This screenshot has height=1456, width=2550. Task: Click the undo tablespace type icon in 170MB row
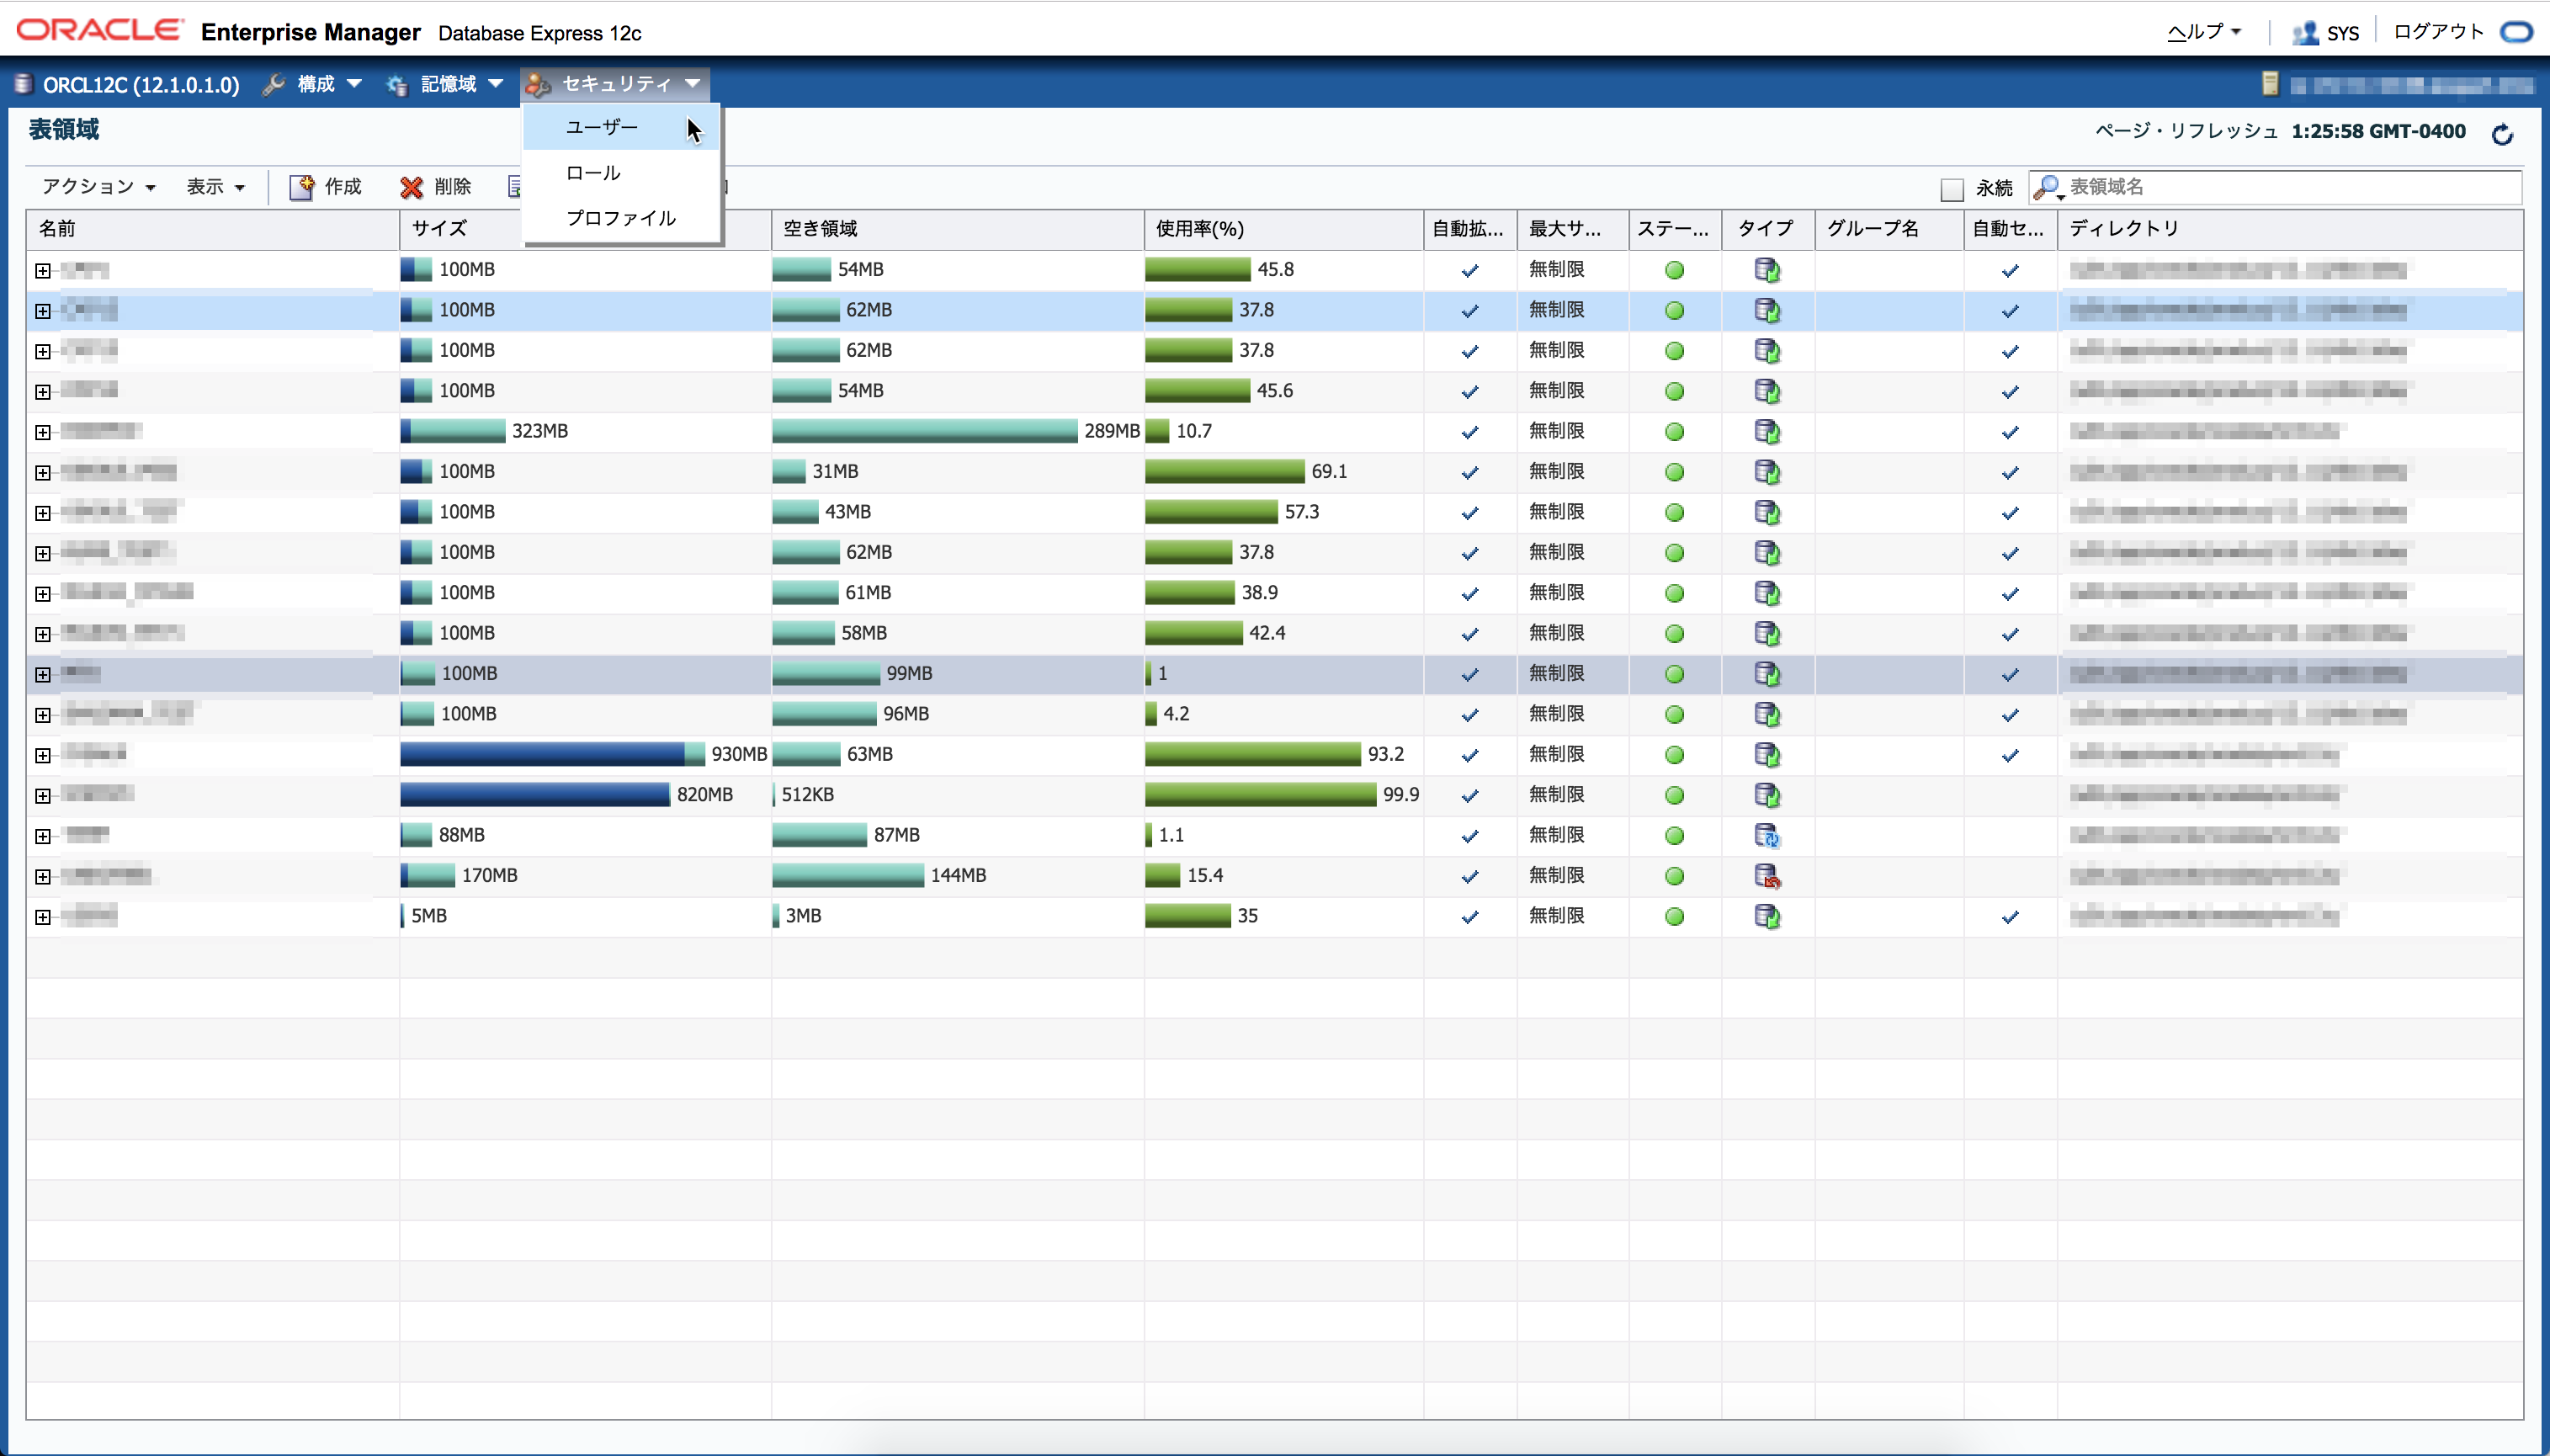pos(1767,876)
